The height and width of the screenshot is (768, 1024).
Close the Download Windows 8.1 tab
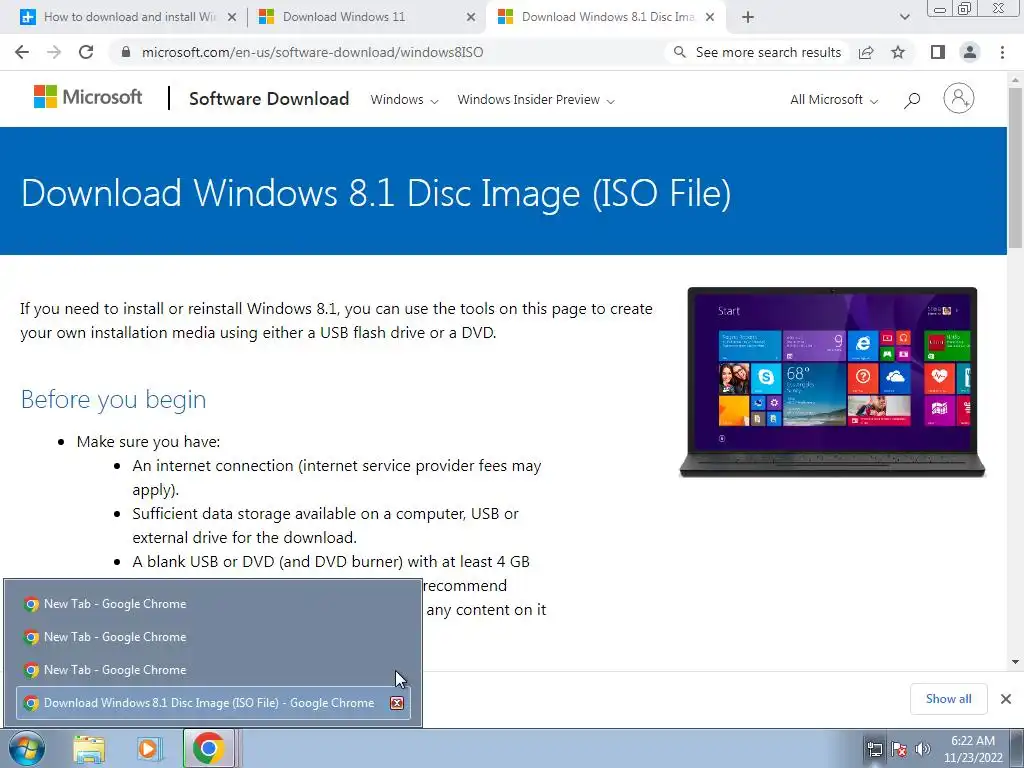[x=710, y=17]
